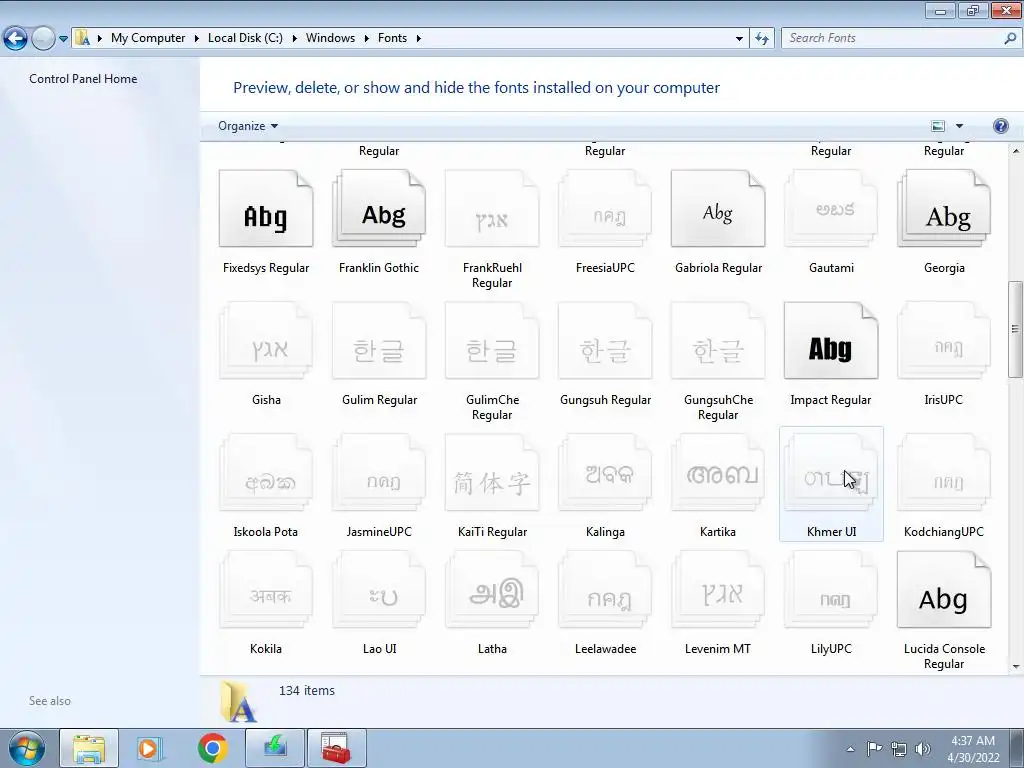This screenshot has width=1024, height=768.
Task: Select the Khmer UI font icon
Action: click(831, 472)
